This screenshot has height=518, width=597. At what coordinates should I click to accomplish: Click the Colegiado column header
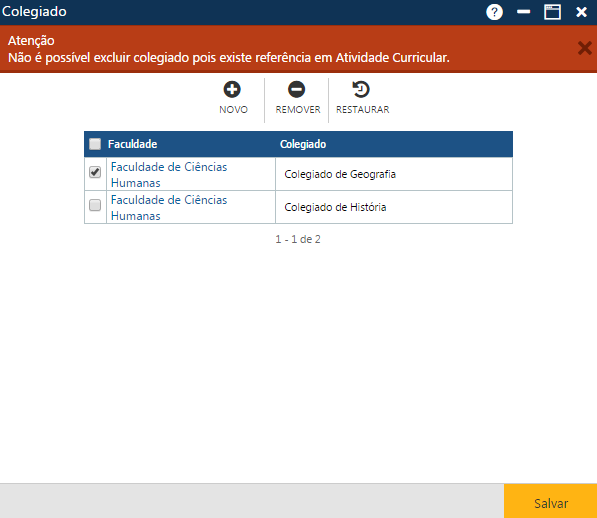click(x=303, y=144)
